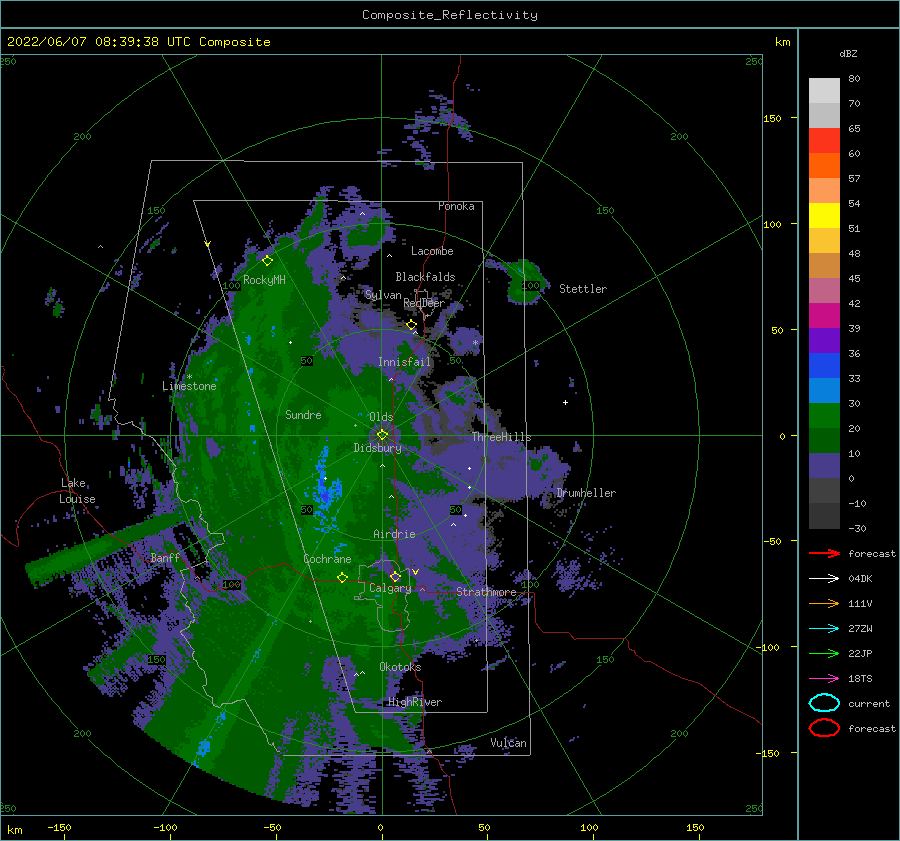
Task: Click the cyan current ellipse symbol
Action: coord(824,703)
